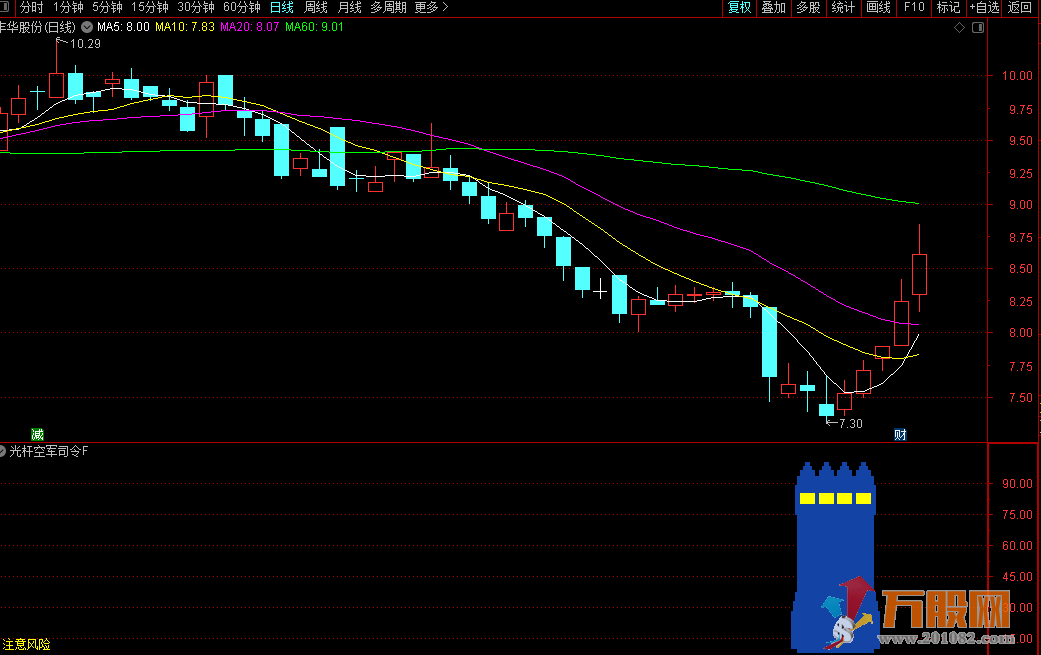Click the 光杆空军司令F indicator name
The image size is (1041, 655).
pos(48,451)
